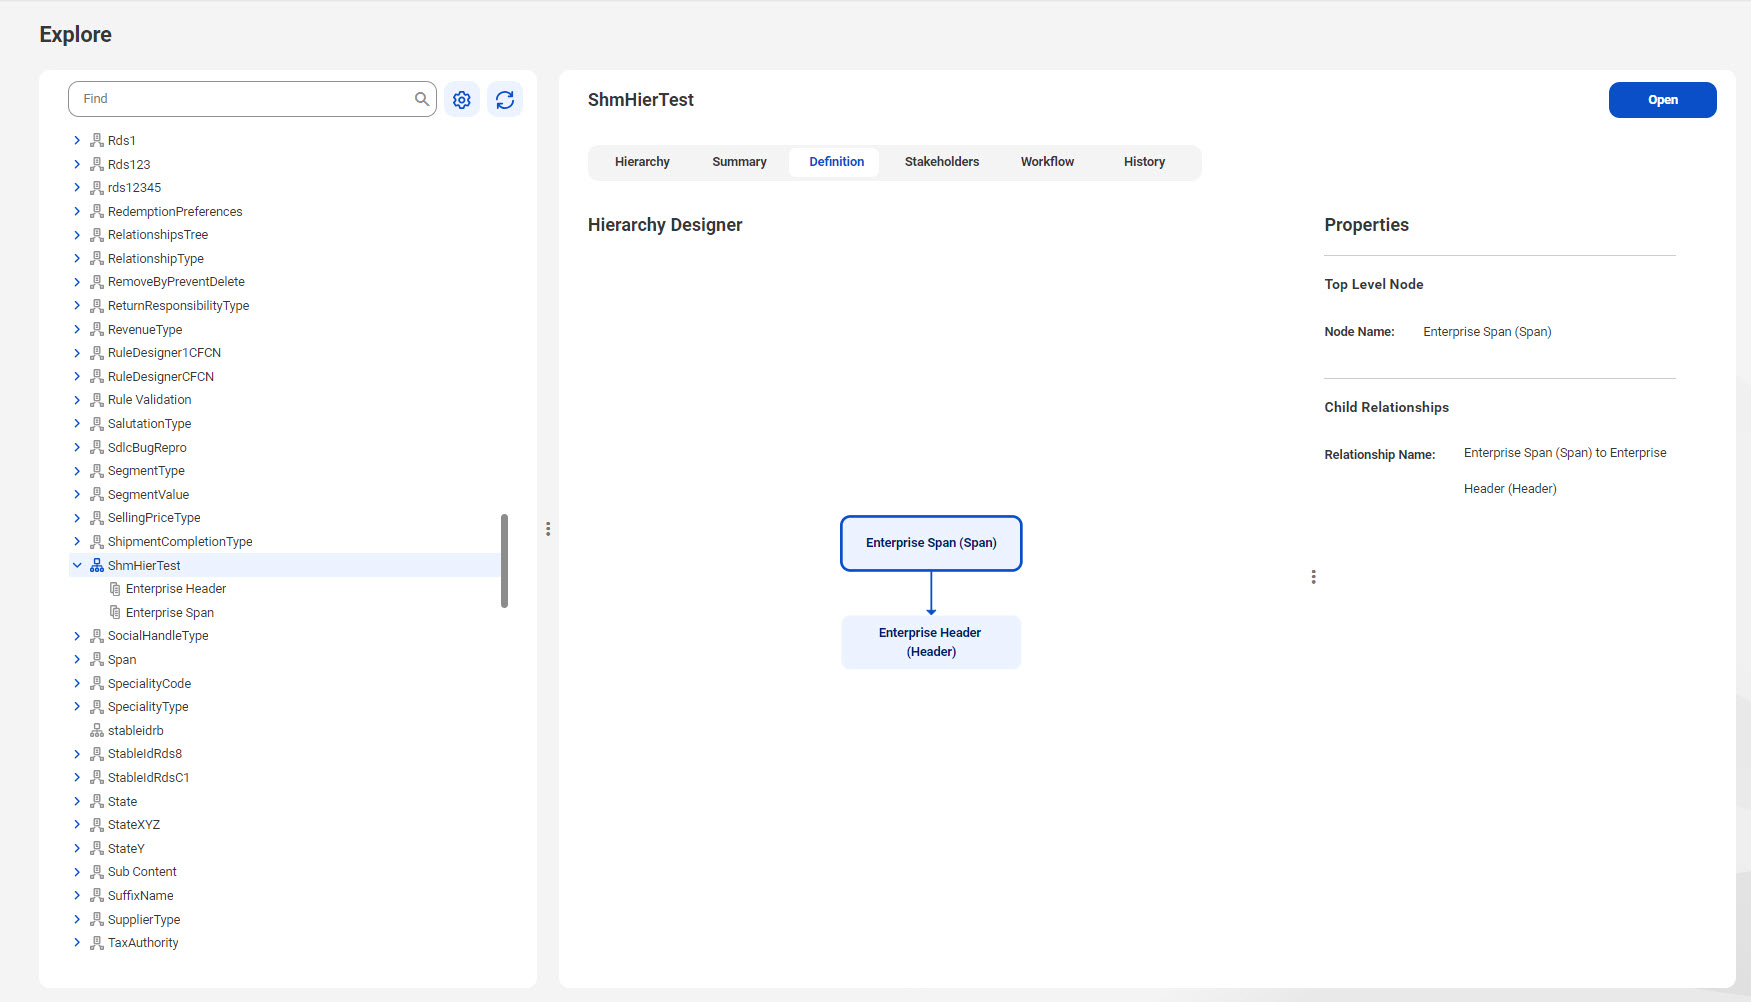Click the icon beside Rds123

[97, 164]
